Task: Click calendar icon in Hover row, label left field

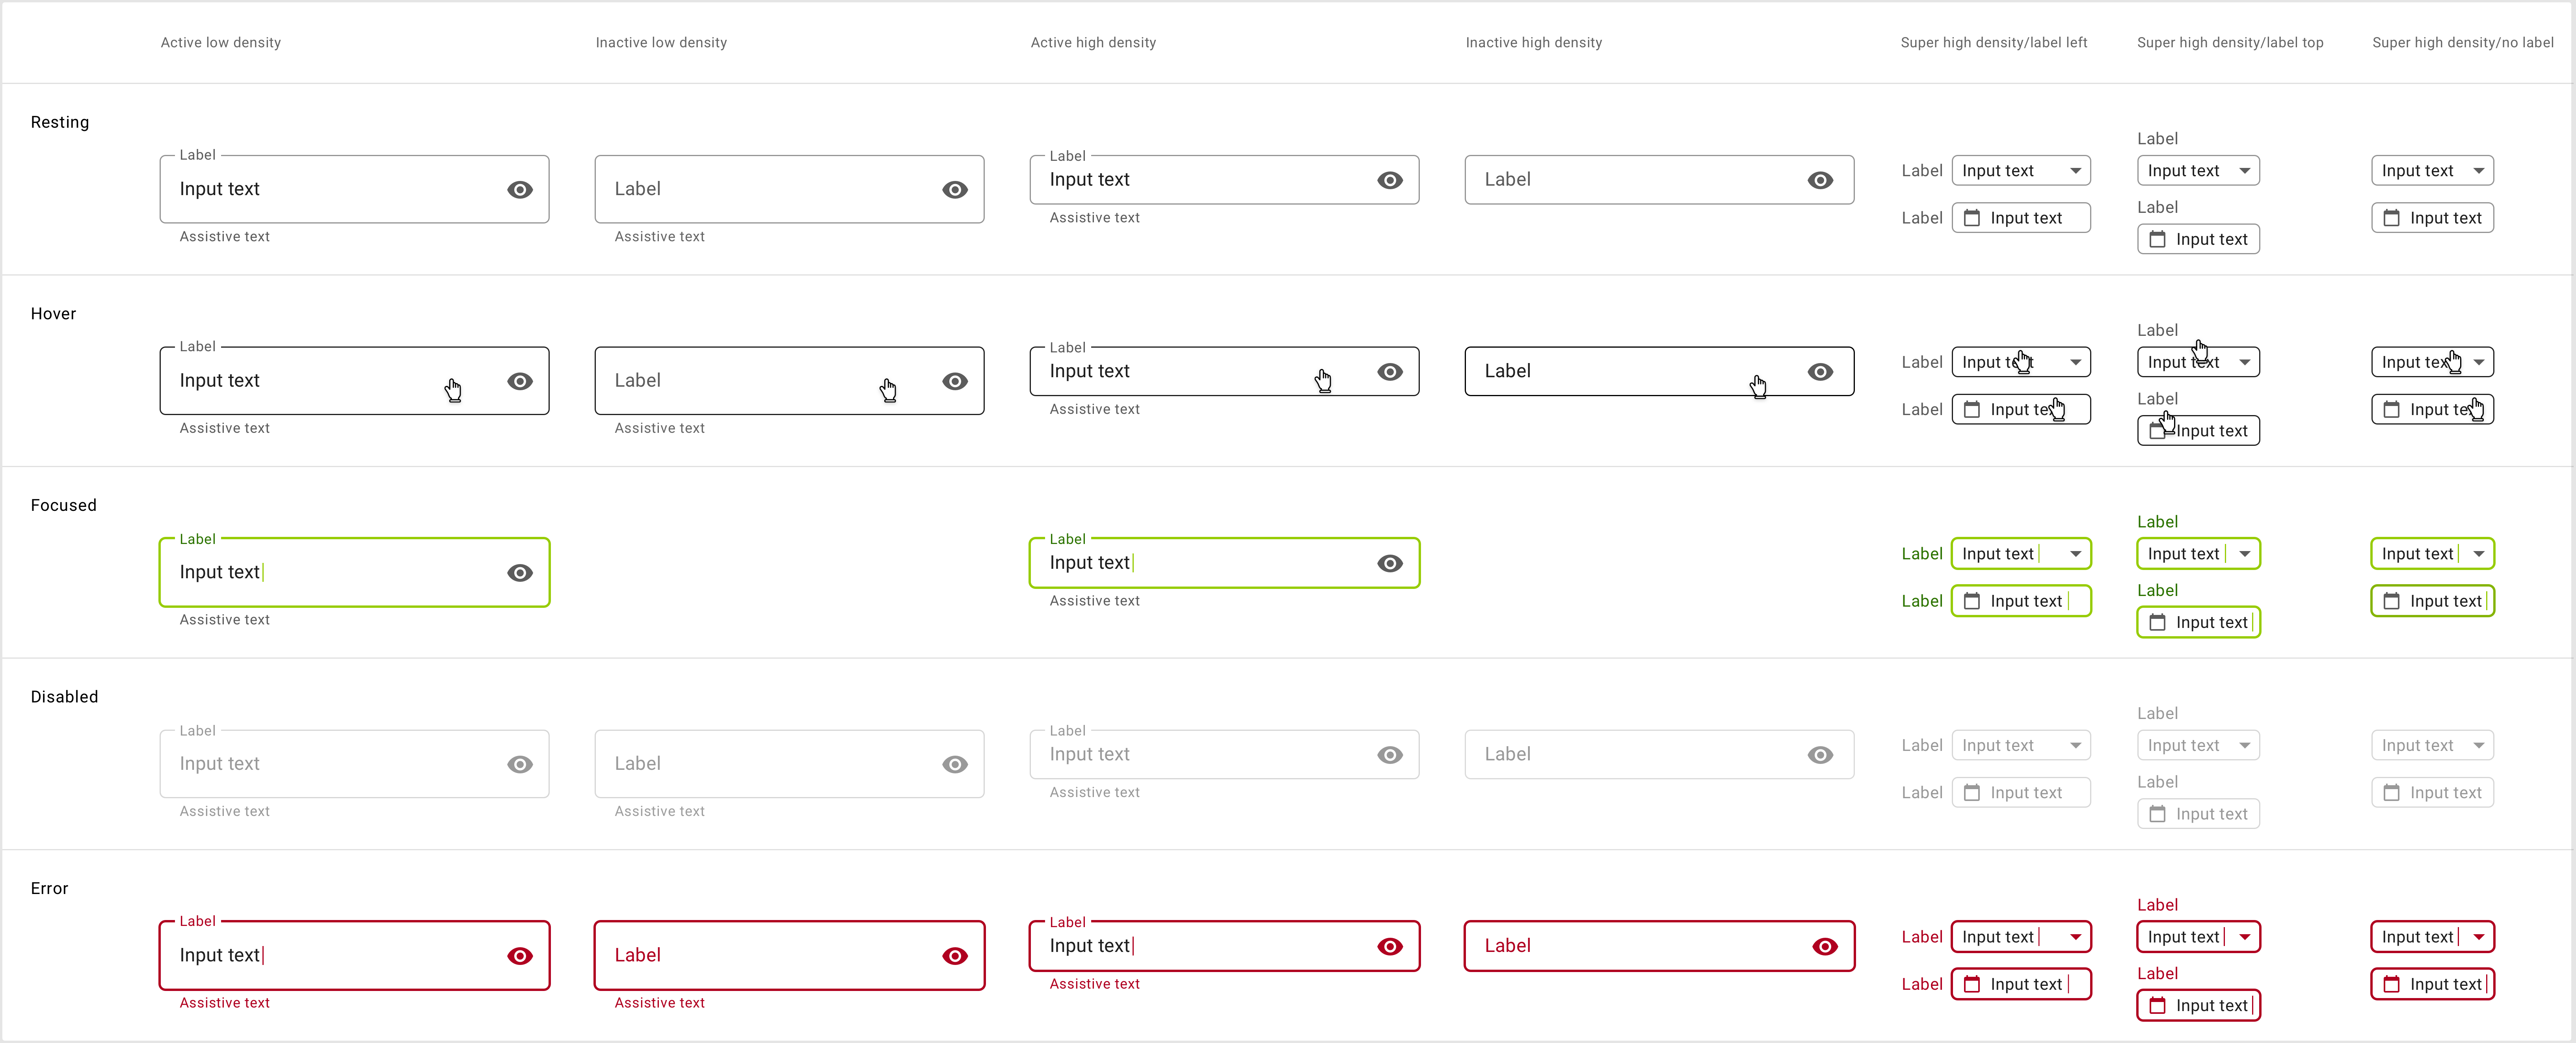Action: 1971,409
